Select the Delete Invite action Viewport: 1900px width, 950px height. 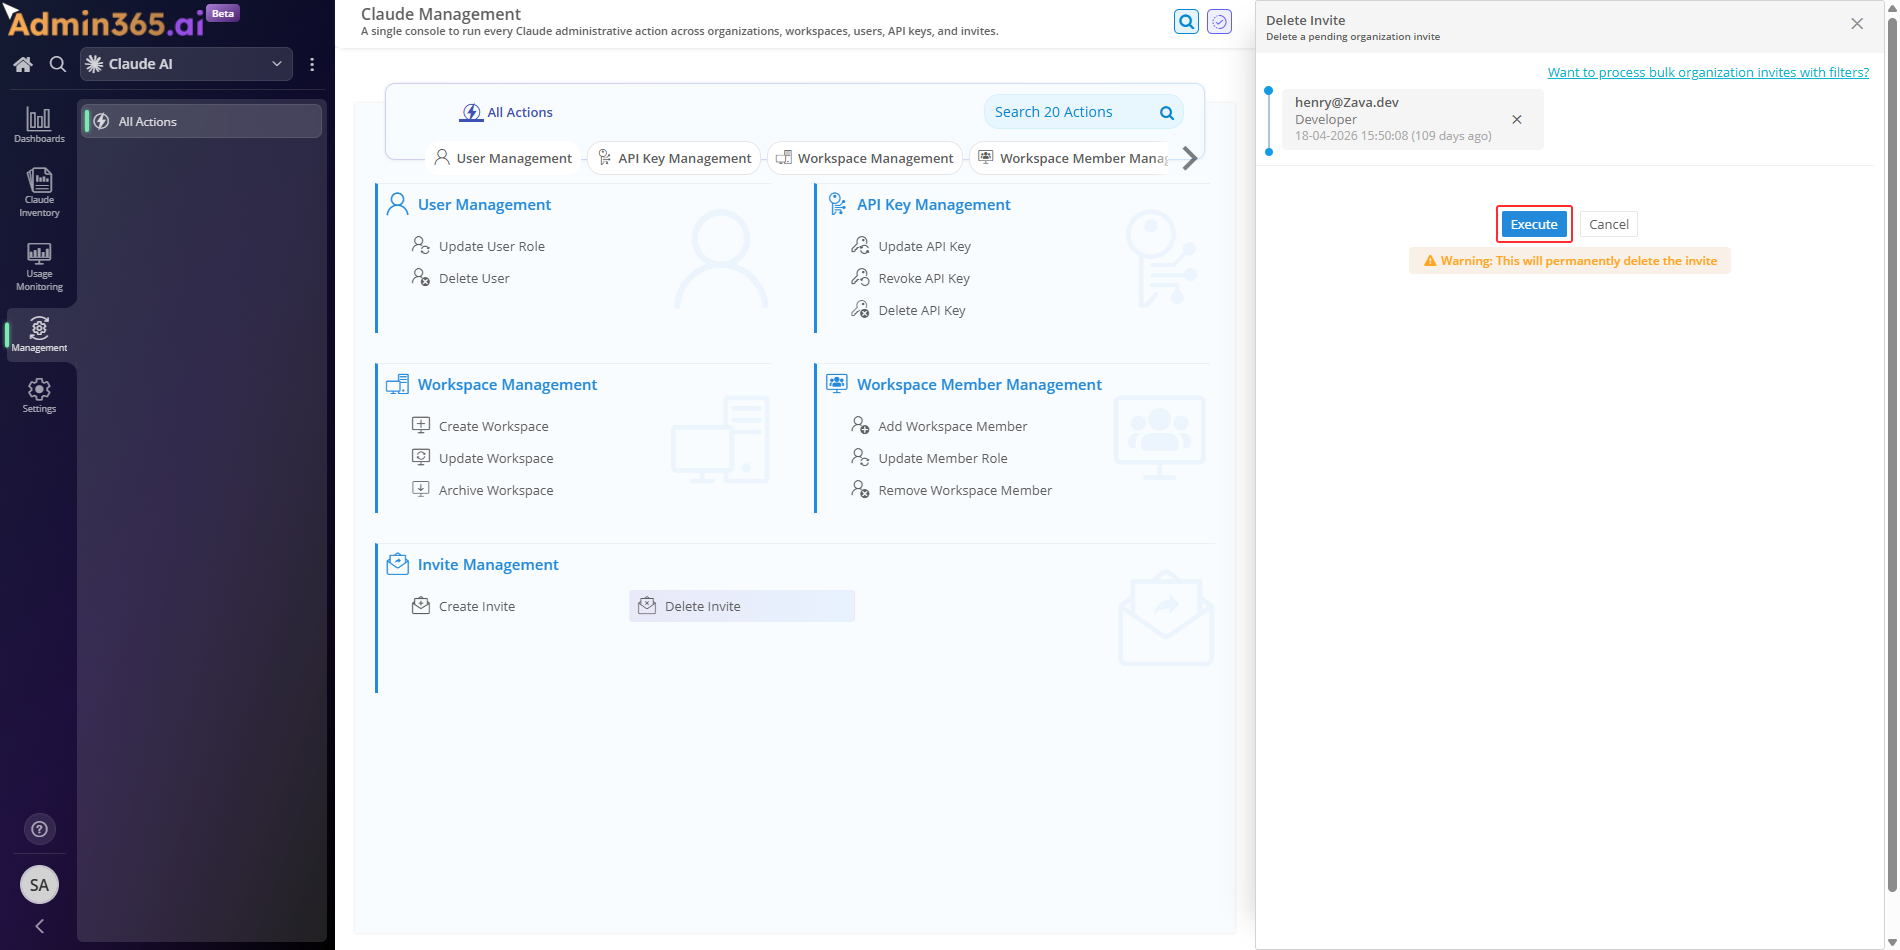[742, 606]
